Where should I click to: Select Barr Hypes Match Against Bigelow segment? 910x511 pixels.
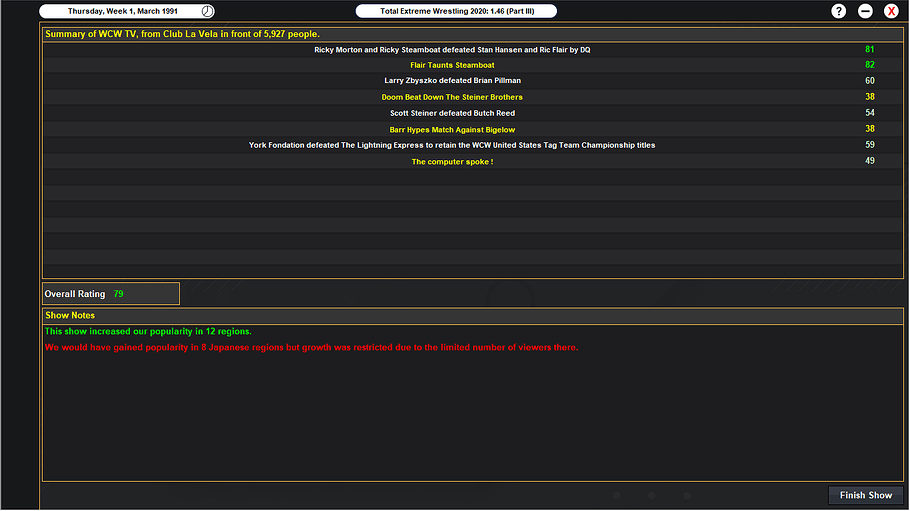(x=472, y=129)
